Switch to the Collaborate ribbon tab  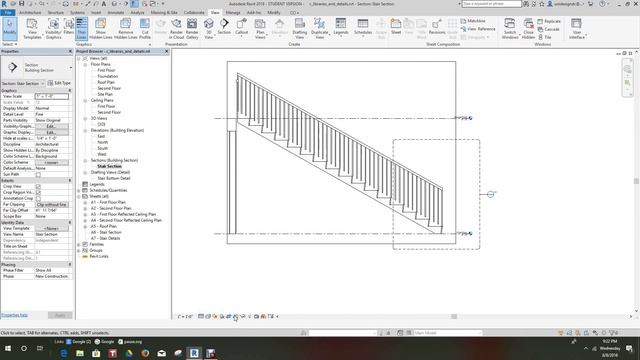[x=194, y=13]
